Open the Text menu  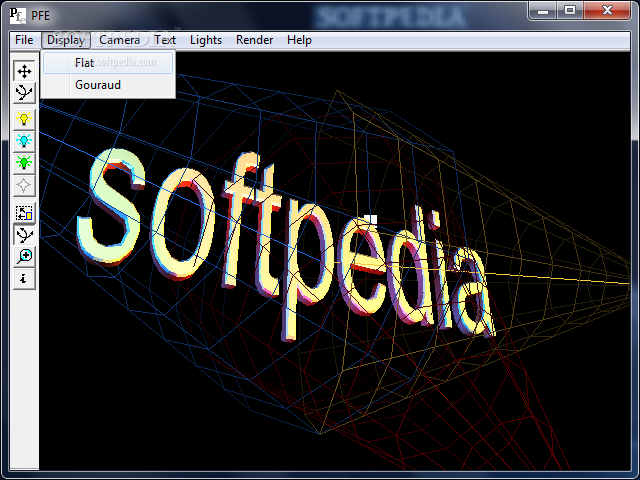pos(165,40)
